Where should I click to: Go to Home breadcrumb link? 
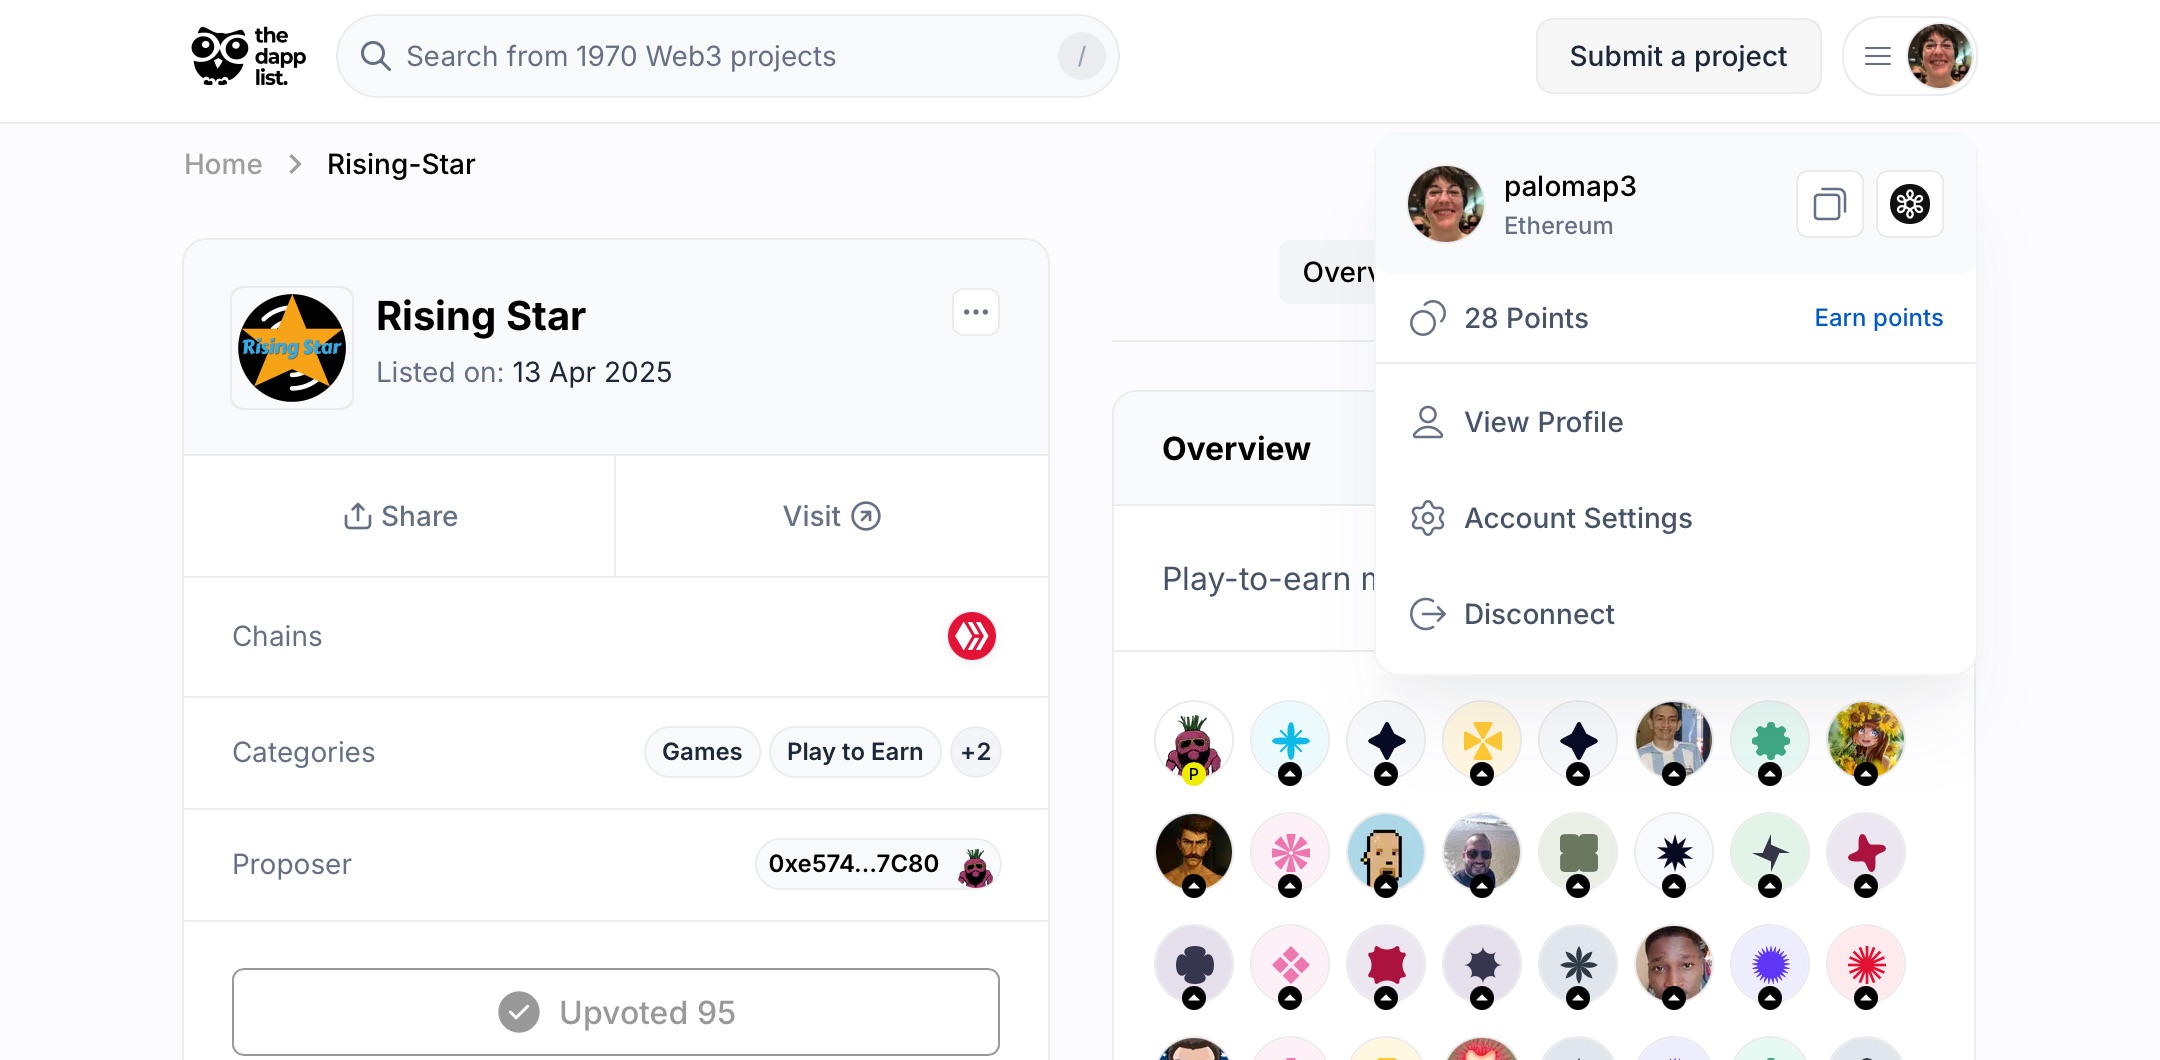click(223, 164)
